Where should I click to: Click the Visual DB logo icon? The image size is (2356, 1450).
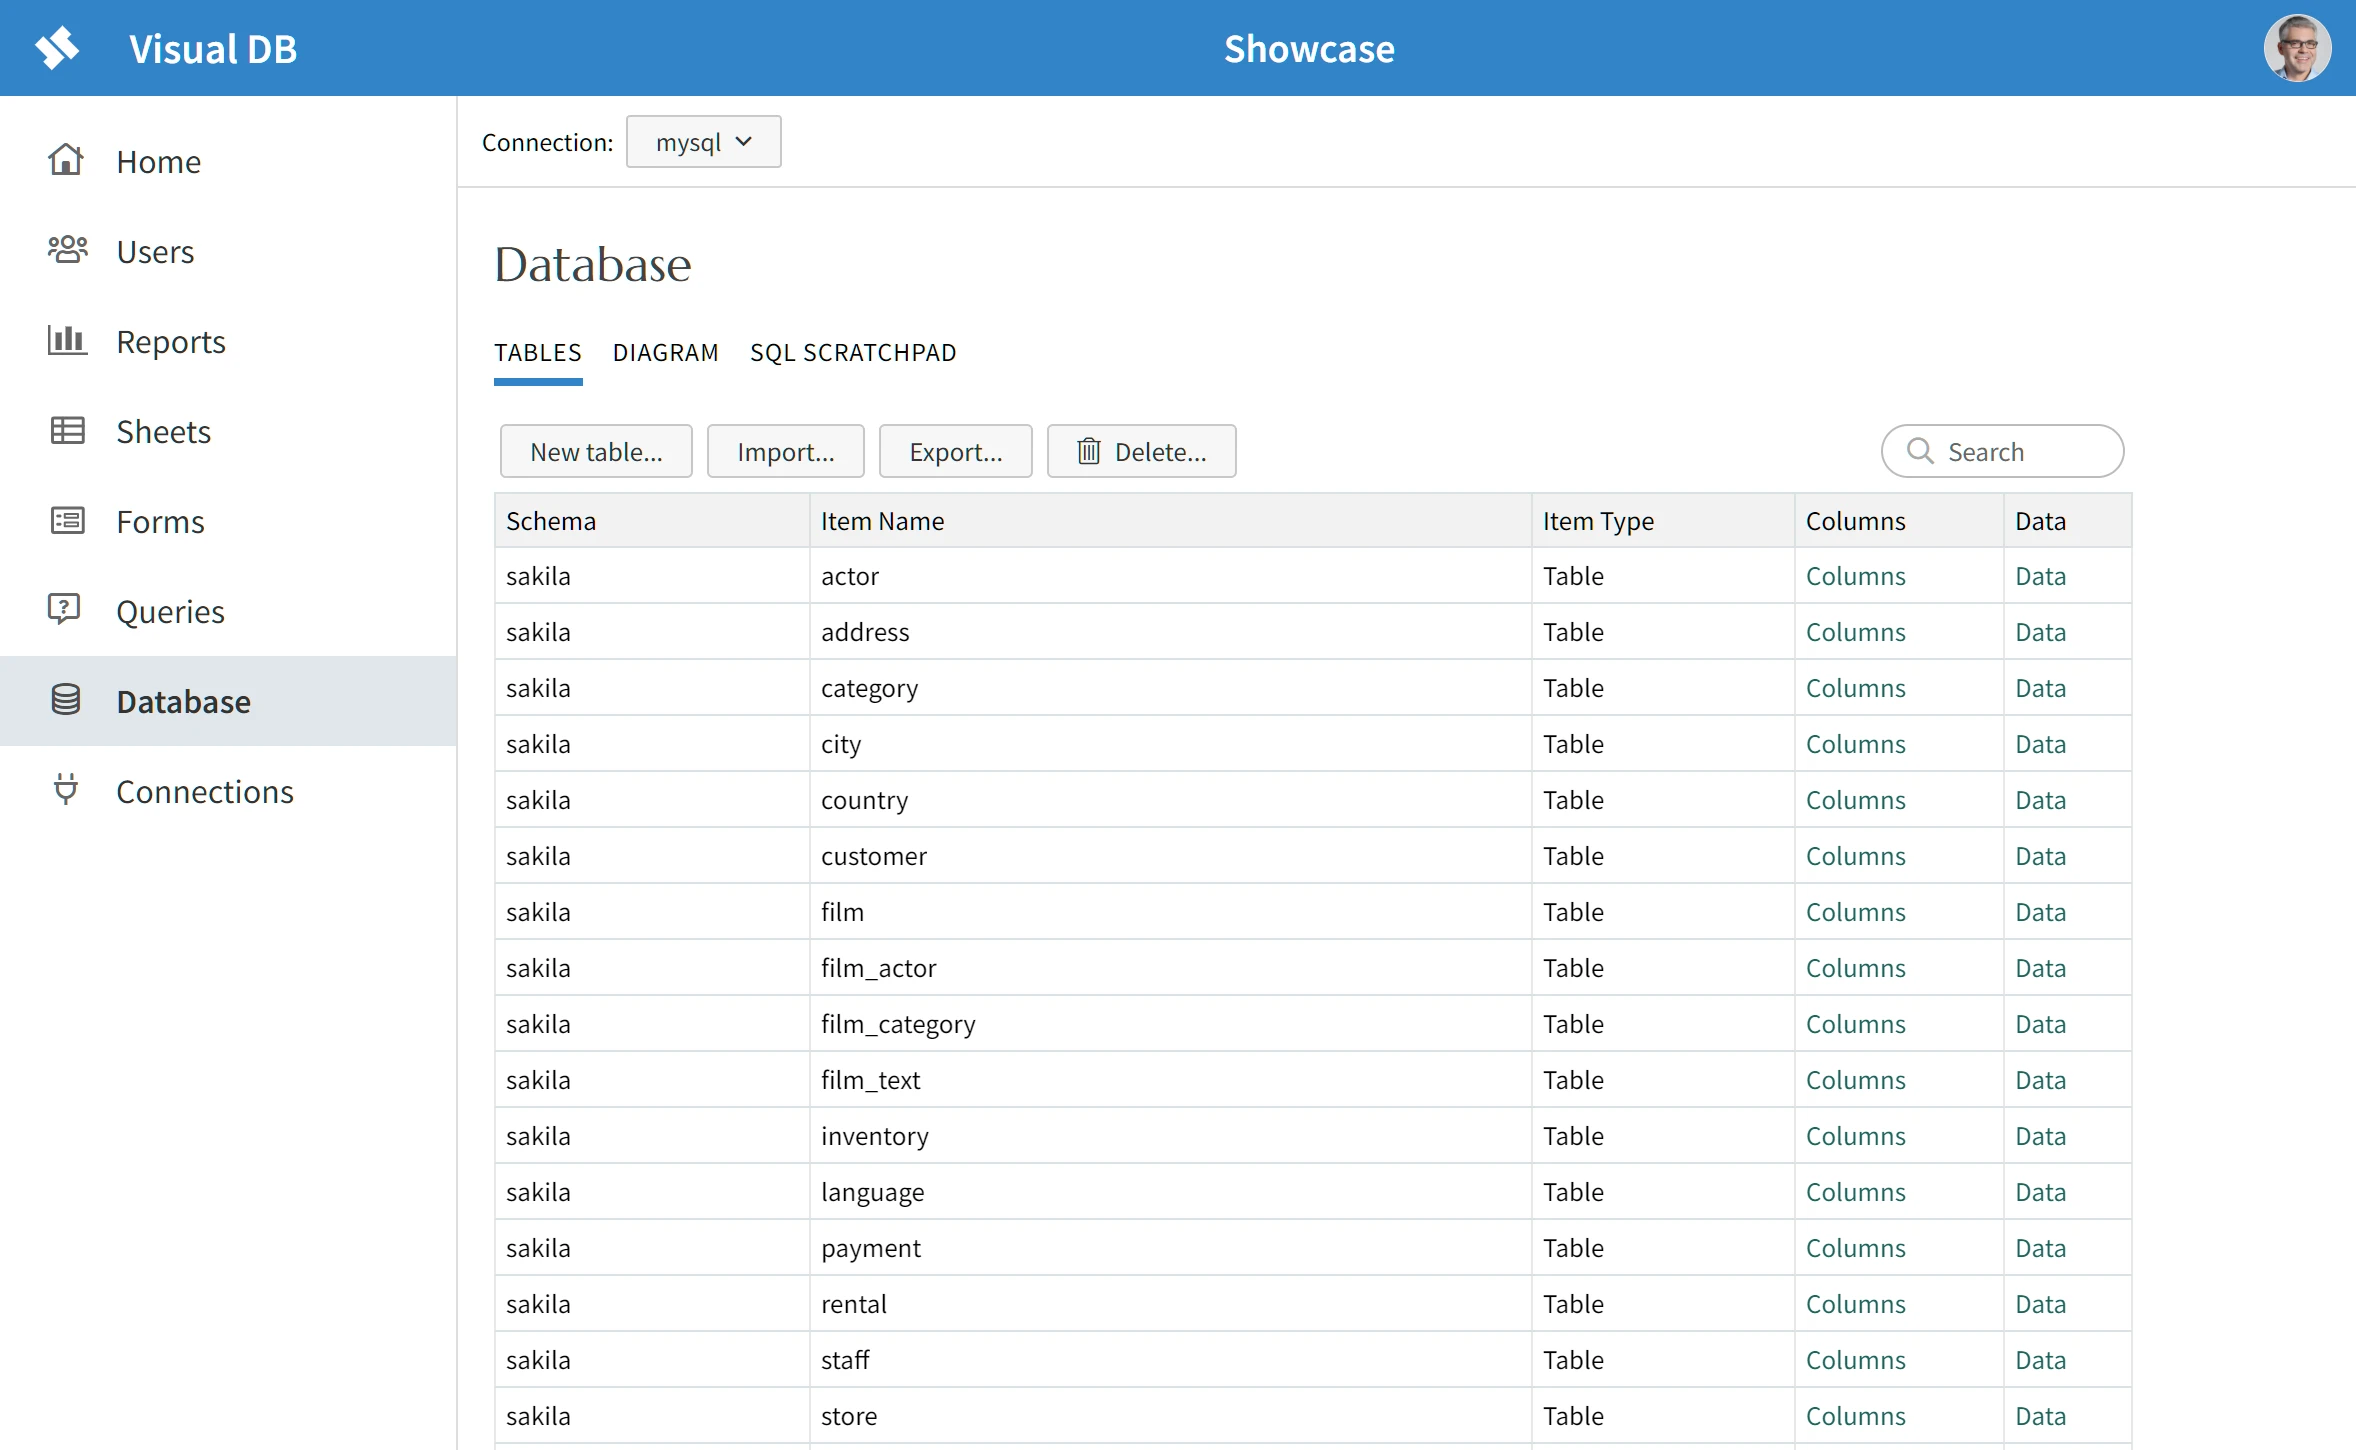(x=57, y=48)
